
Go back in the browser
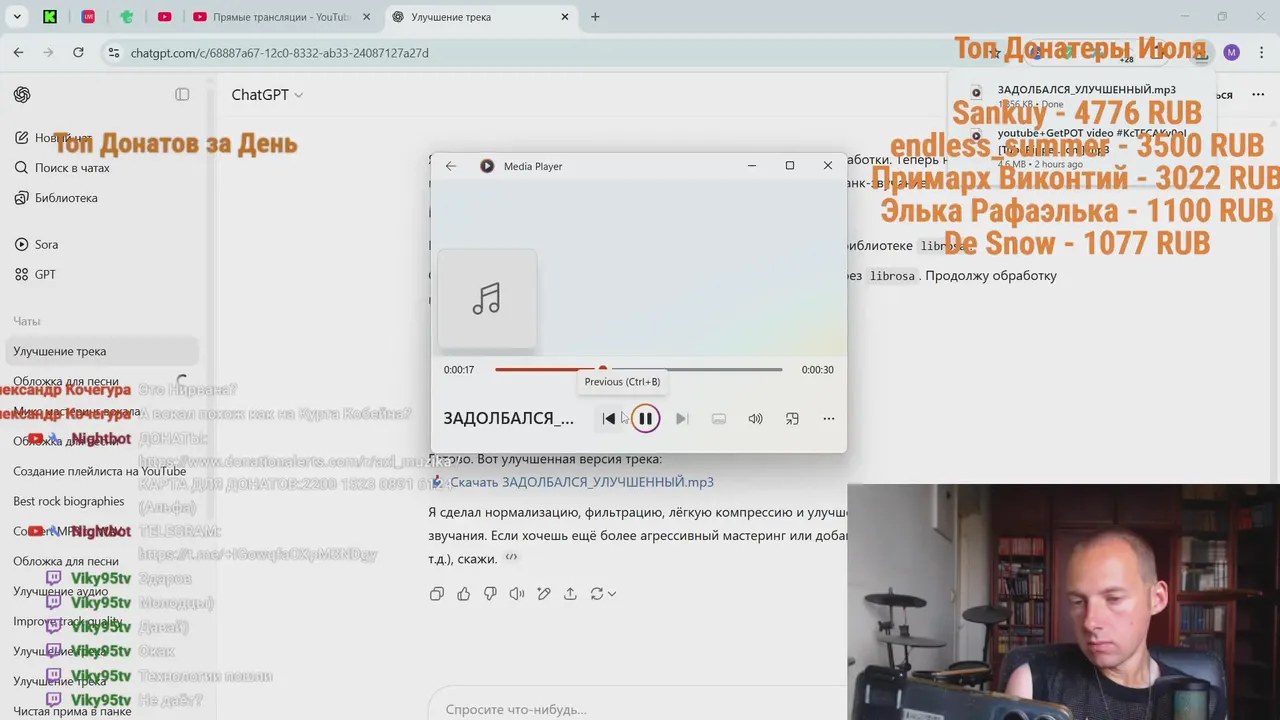pos(18,52)
